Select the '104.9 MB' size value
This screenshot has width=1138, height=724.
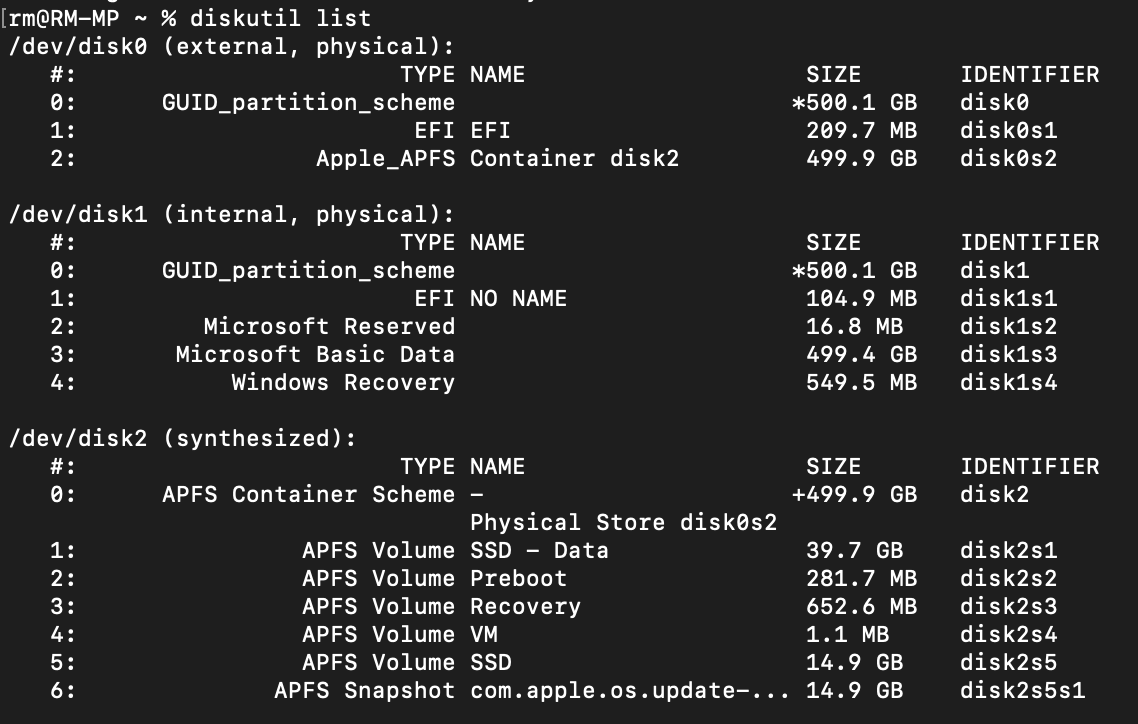pyautogui.click(x=861, y=298)
